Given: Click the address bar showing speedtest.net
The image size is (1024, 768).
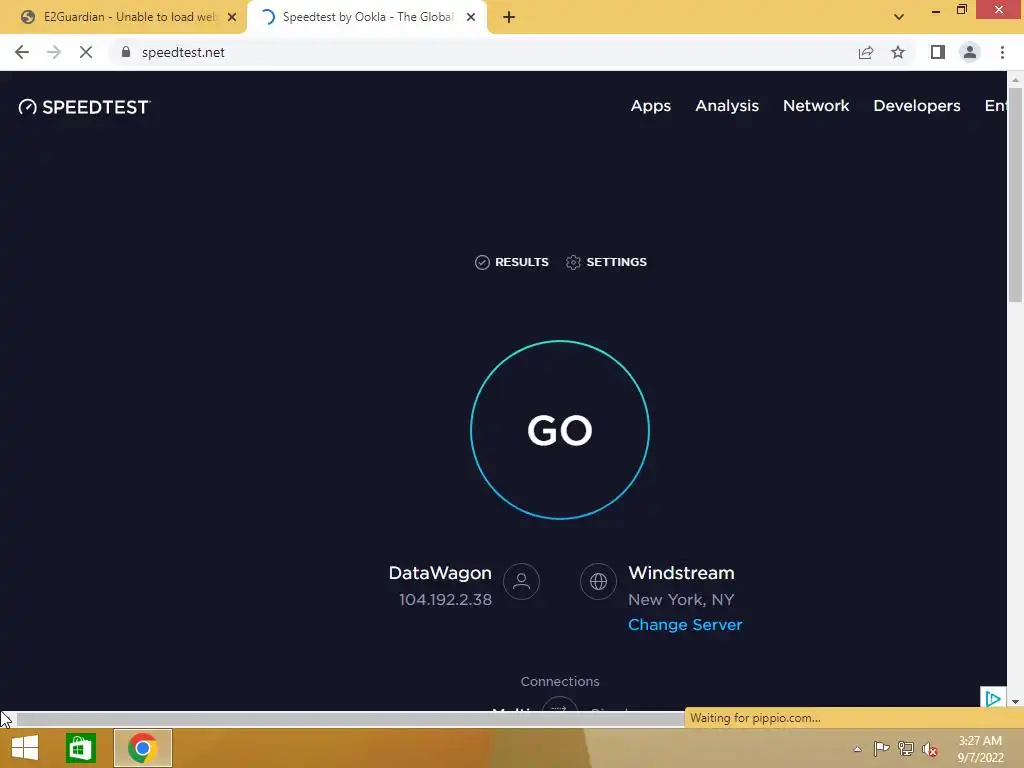Looking at the screenshot, I should click(x=483, y=52).
